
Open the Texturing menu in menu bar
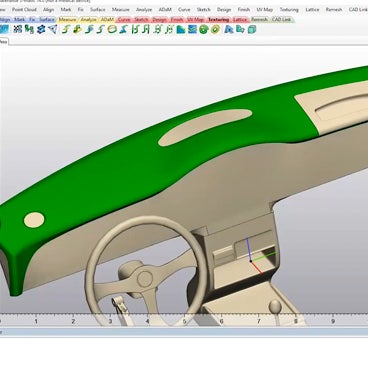[x=289, y=9]
